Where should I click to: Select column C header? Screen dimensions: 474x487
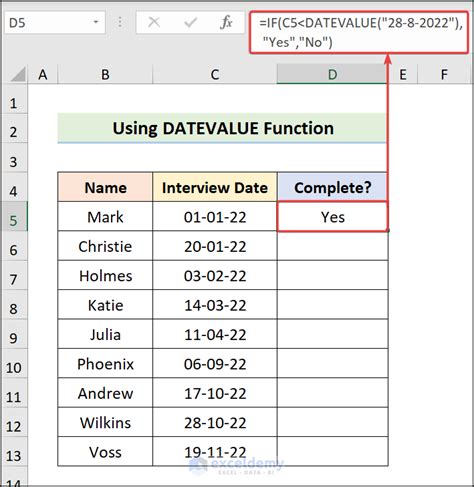[215, 74]
